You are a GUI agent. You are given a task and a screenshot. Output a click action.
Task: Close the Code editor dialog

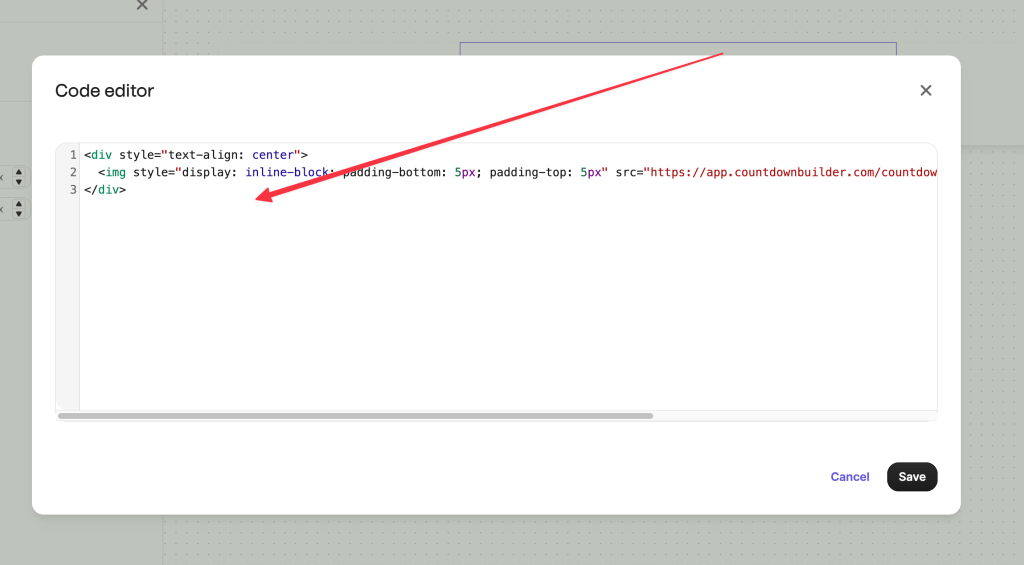[925, 91]
